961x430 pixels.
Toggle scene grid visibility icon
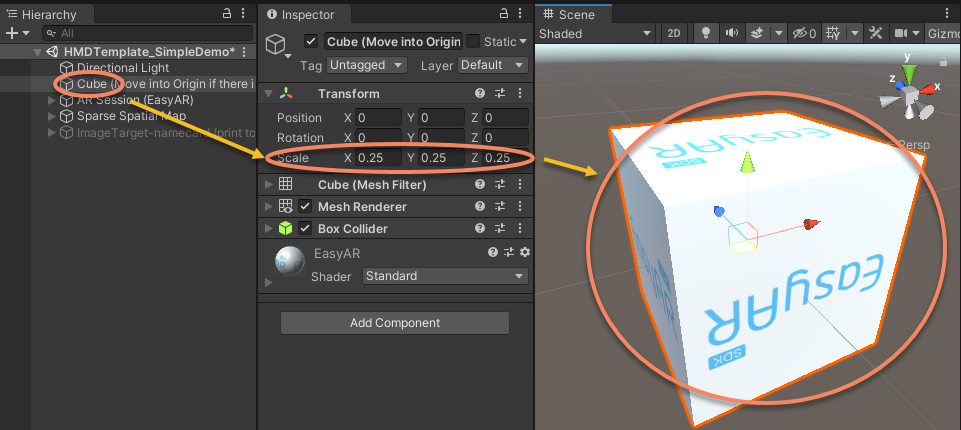click(x=832, y=33)
